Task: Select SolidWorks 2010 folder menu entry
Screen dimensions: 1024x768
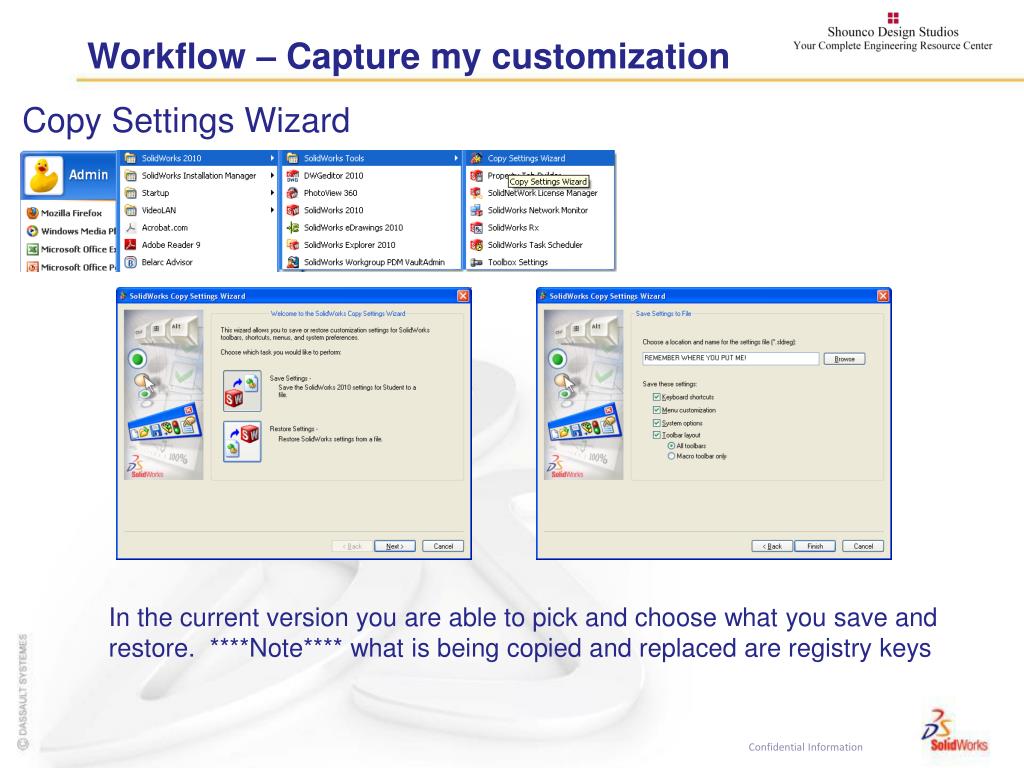Action: (199, 158)
